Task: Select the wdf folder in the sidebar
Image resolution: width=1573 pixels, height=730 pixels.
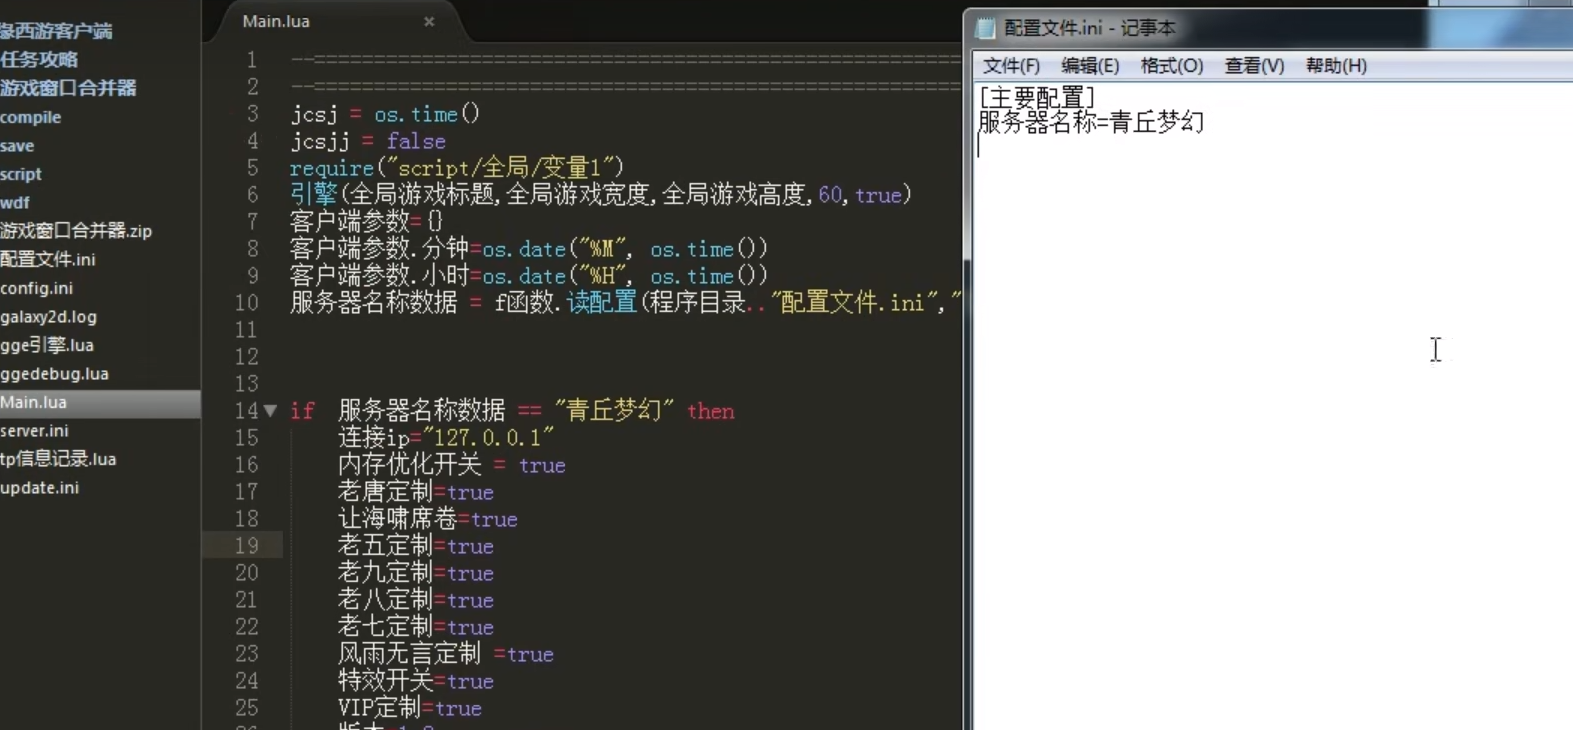Action: pyautogui.click(x=15, y=202)
